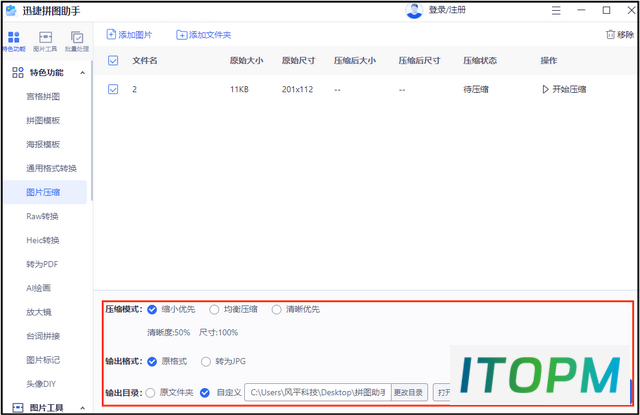The width and height of the screenshot is (640, 415).
Task: Open 海报模板 in sidebar
Action: tap(43, 144)
